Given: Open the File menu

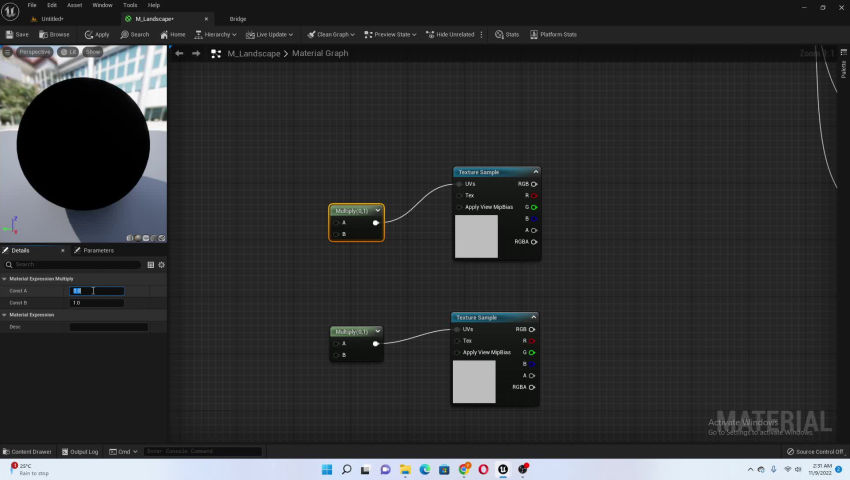Looking at the screenshot, I should pos(32,5).
